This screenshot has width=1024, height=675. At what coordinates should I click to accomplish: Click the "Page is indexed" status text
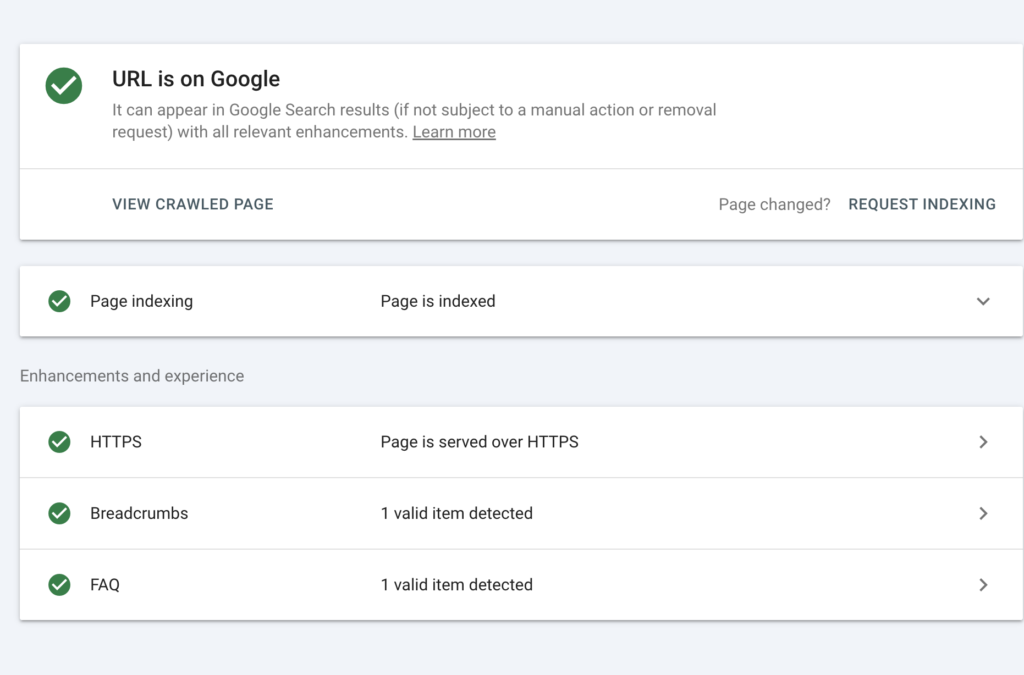coord(437,301)
